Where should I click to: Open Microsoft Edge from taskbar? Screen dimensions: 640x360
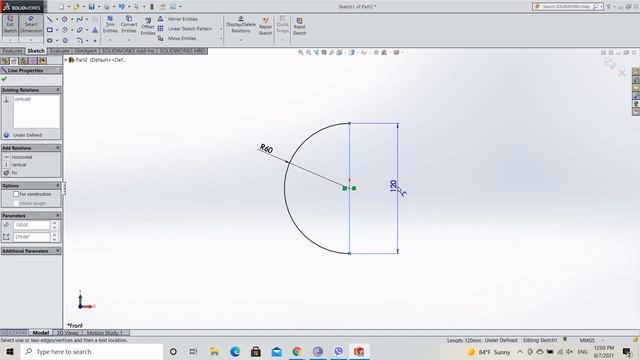pos(235,351)
